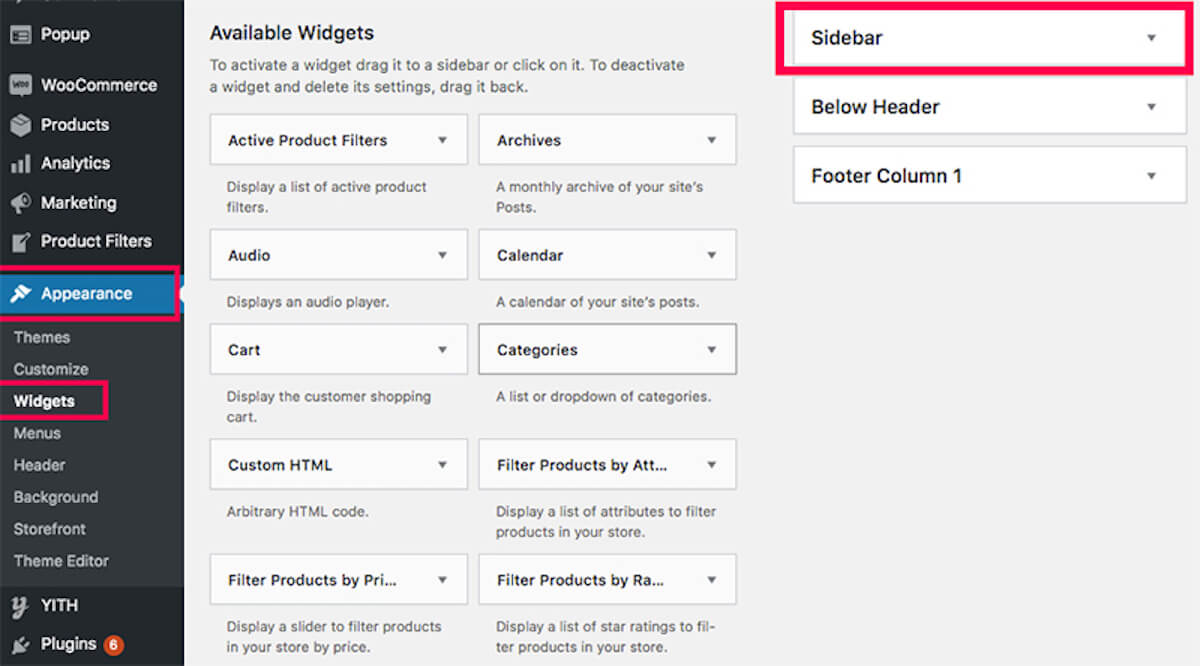Viewport: 1200px width, 666px height.
Task: Click the Products box icon
Action: tap(20, 125)
